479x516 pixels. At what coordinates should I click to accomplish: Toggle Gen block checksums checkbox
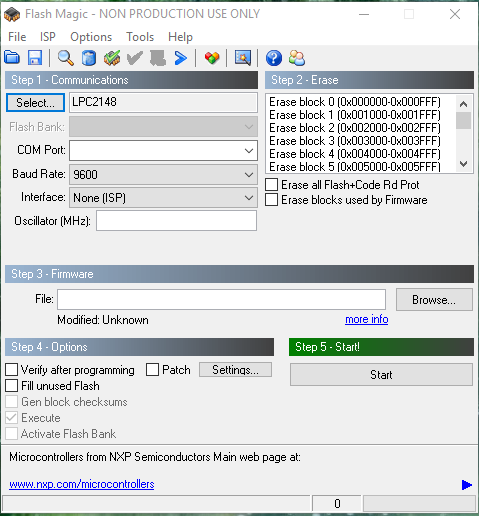pyautogui.click(x=12, y=401)
